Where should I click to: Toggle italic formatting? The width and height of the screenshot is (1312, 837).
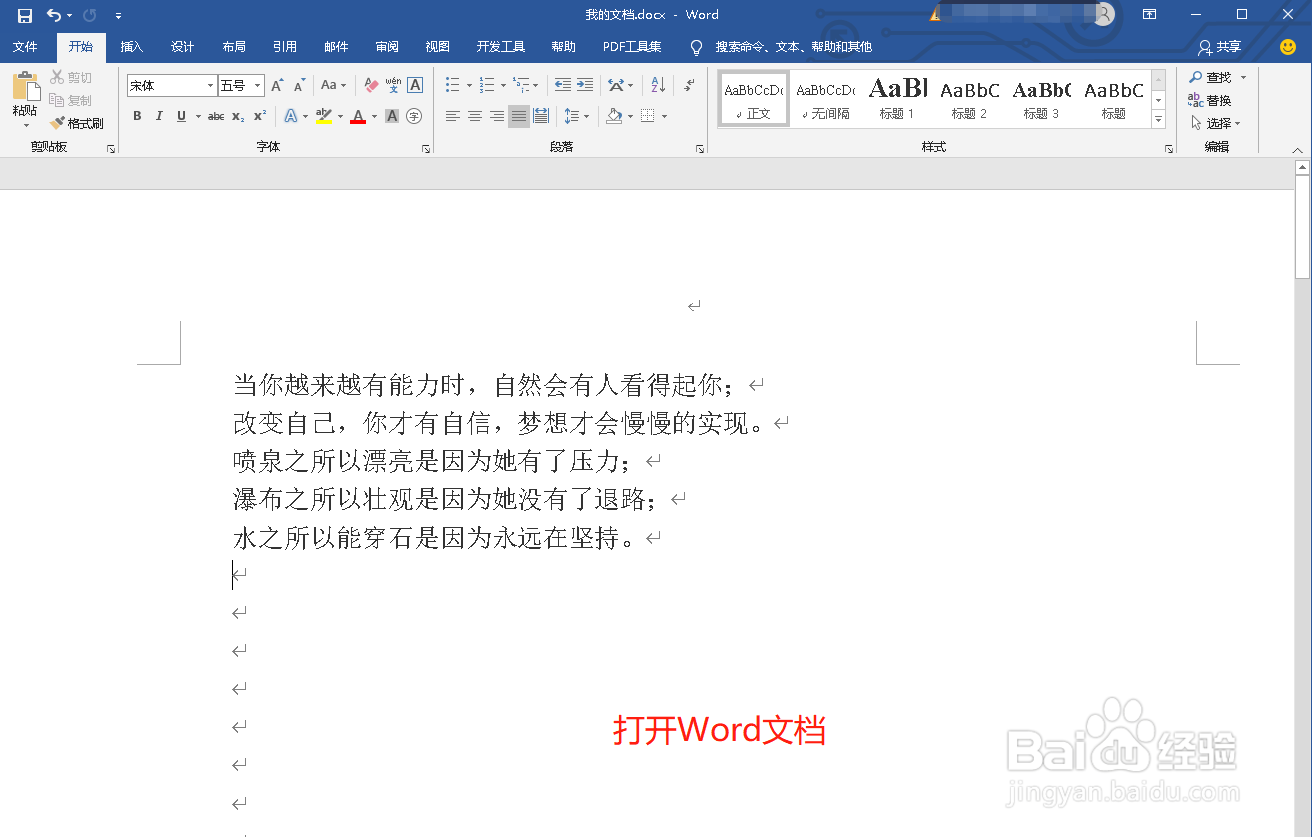click(x=160, y=116)
